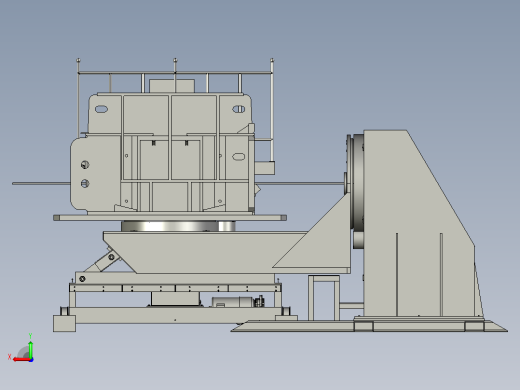This screenshot has height=390, width=520.
Task: Click the red X axis arrow of the triad
Action: [21, 360]
